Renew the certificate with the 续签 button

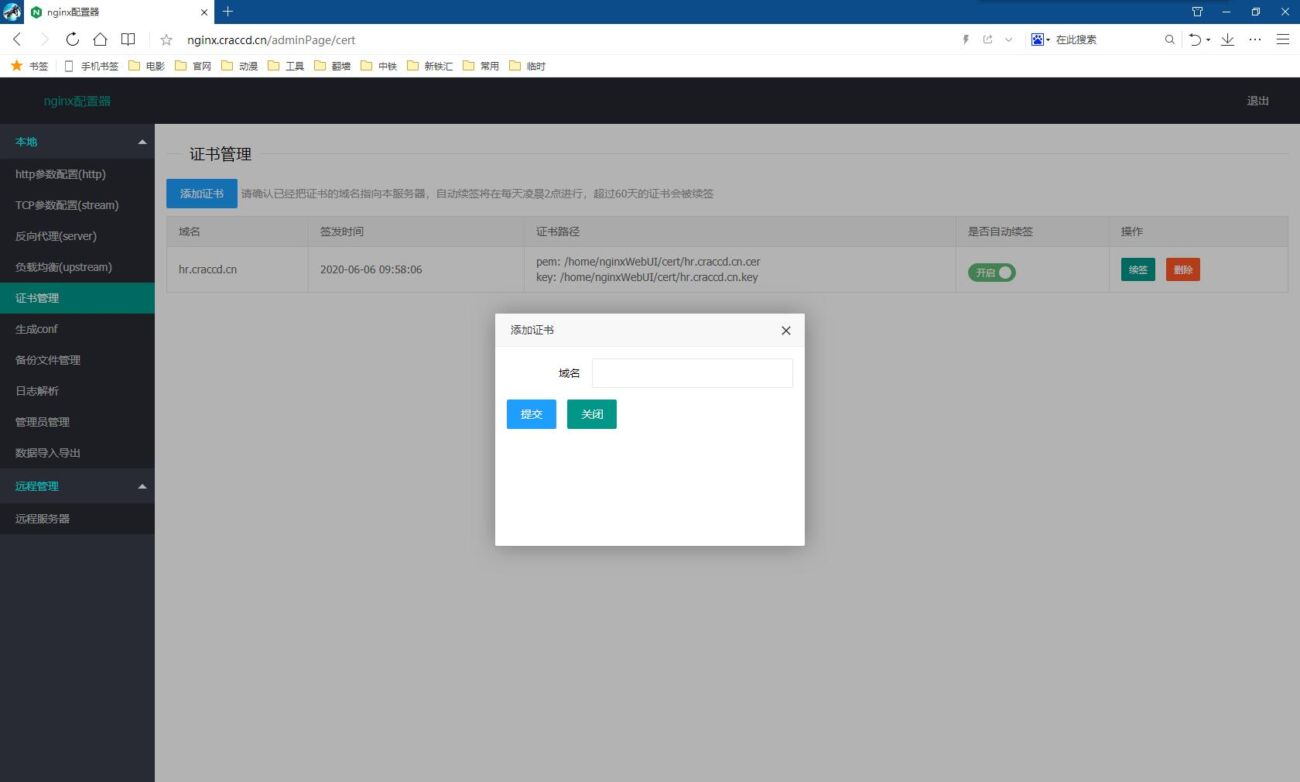pyautogui.click(x=1137, y=269)
